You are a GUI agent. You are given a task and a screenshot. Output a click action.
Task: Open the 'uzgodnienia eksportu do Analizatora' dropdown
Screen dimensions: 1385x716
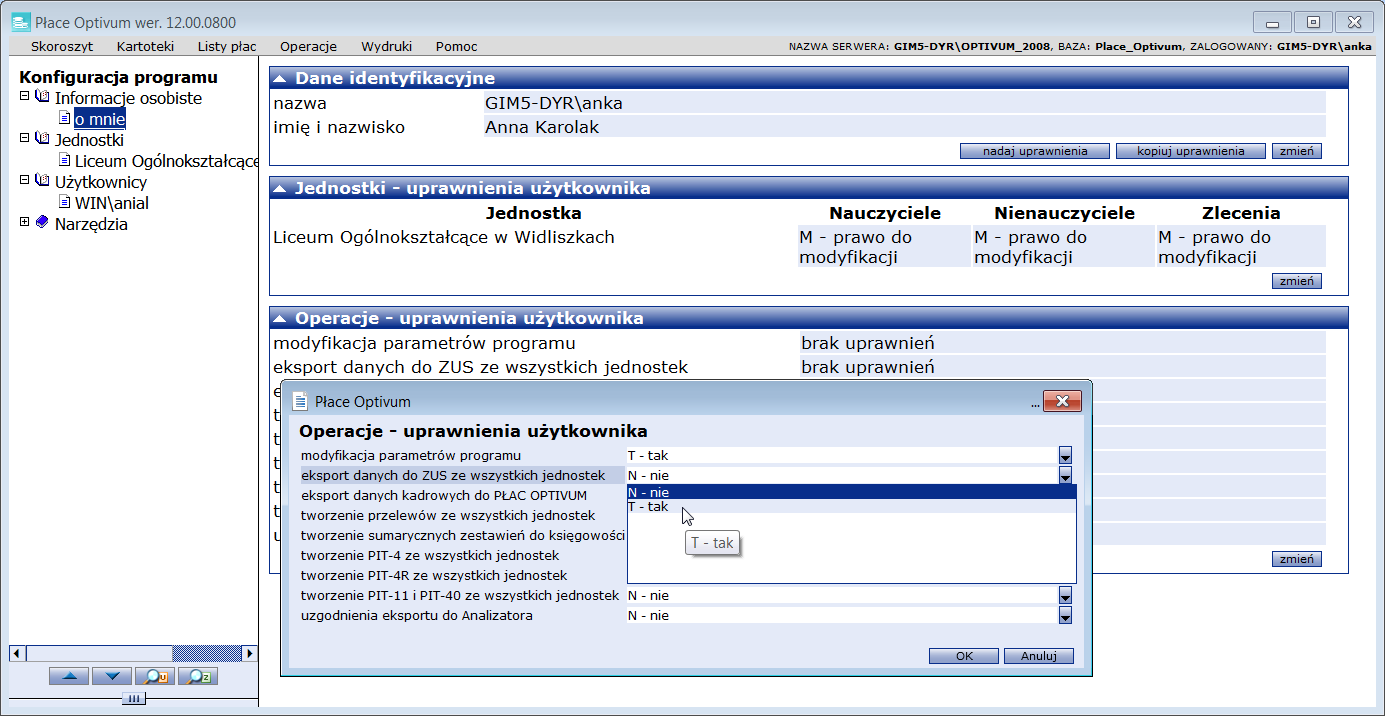[x=1065, y=615]
